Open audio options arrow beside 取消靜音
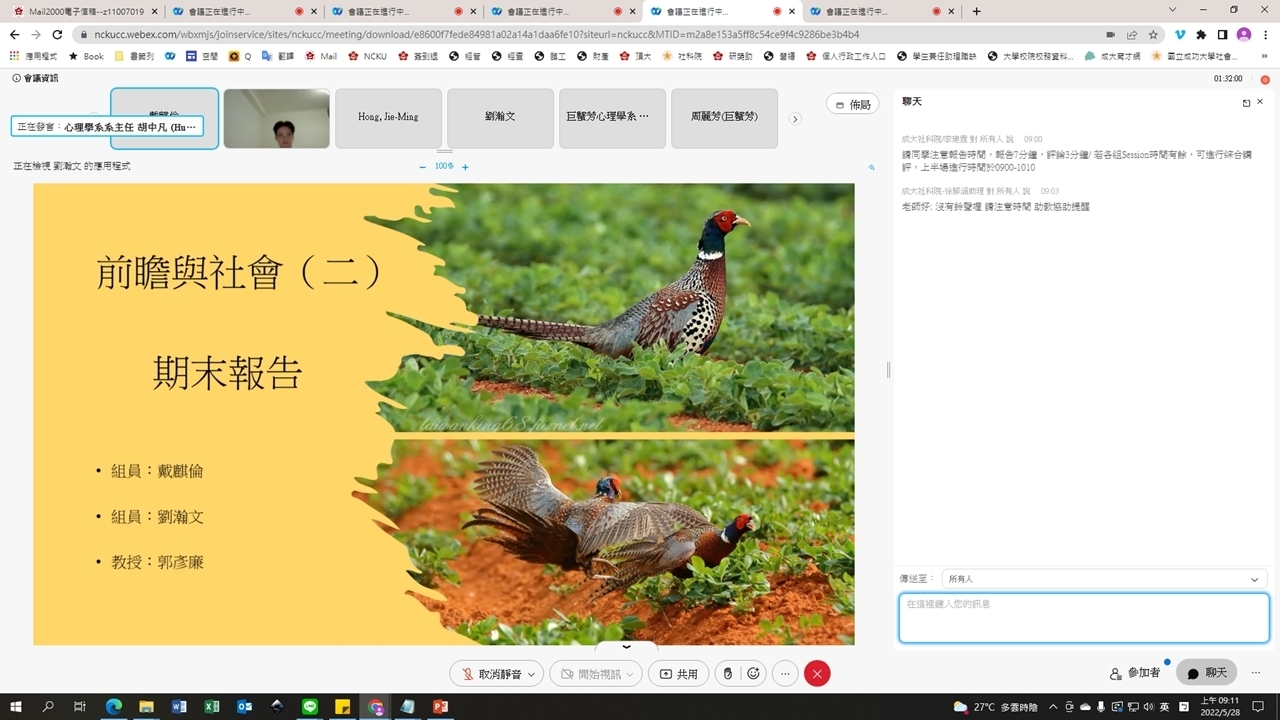Image resolution: width=1280 pixels, height=720 pixels. tap(532, 674)
